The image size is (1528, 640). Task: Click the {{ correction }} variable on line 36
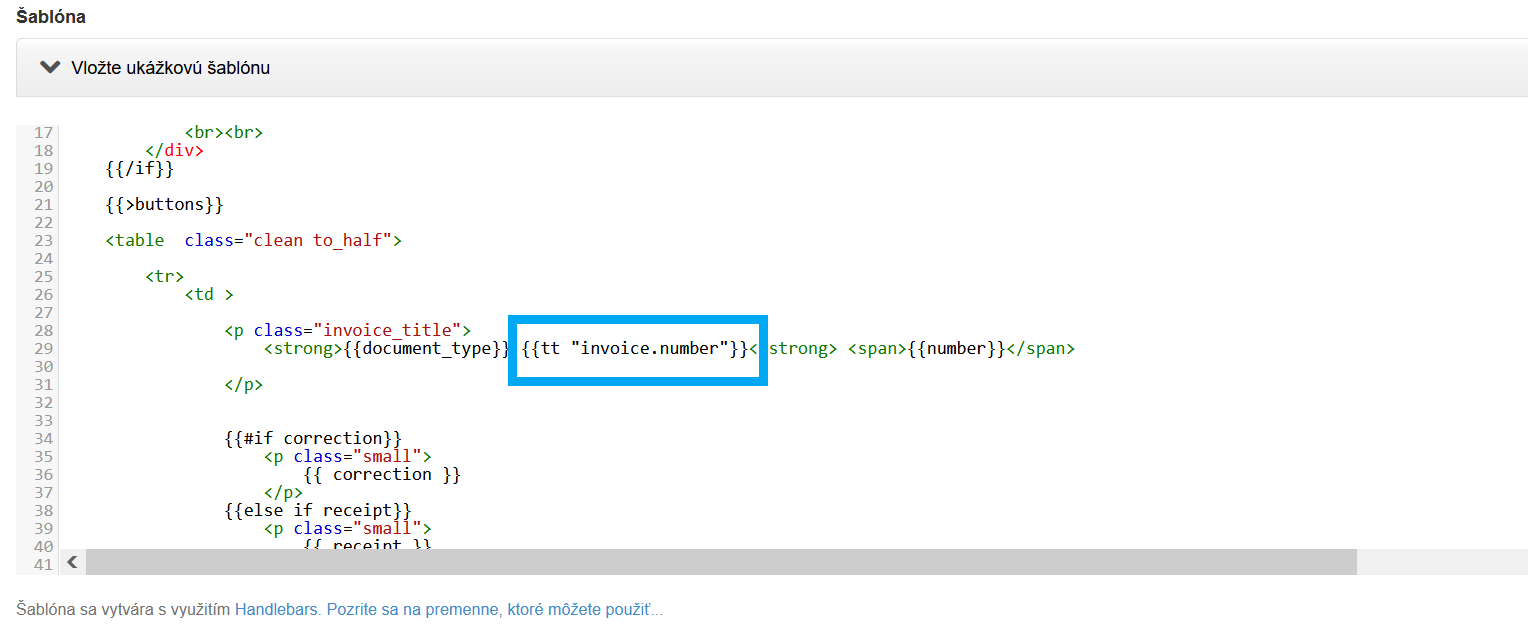click(382, 475)
